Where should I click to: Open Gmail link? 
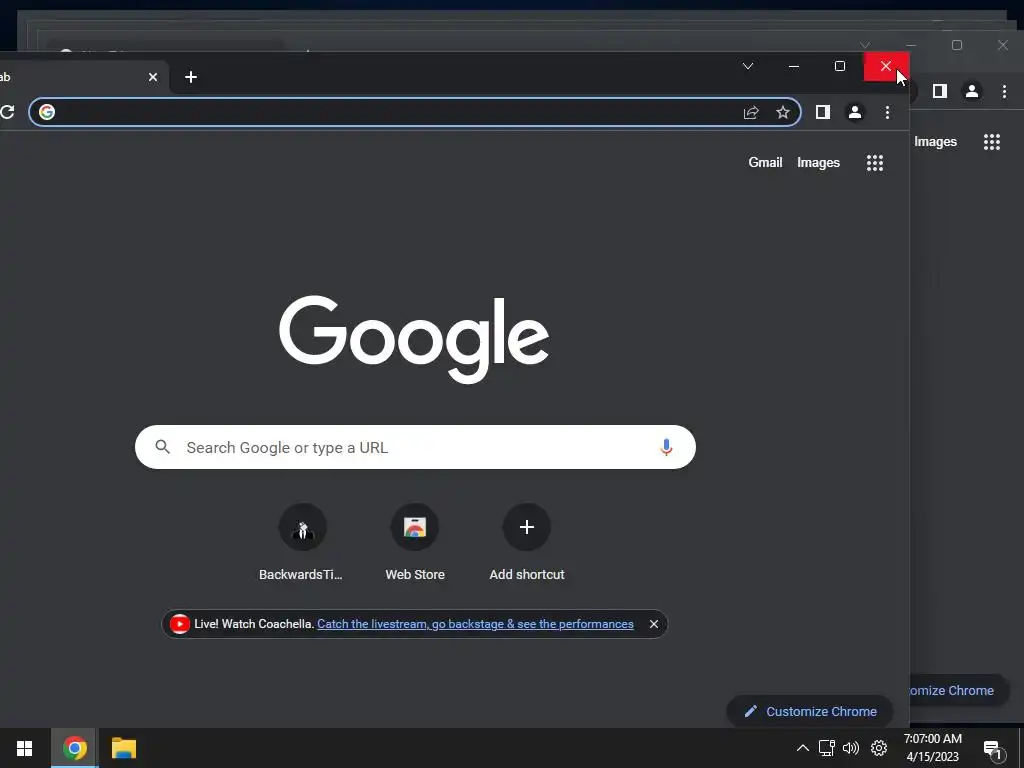click(765, 163)
